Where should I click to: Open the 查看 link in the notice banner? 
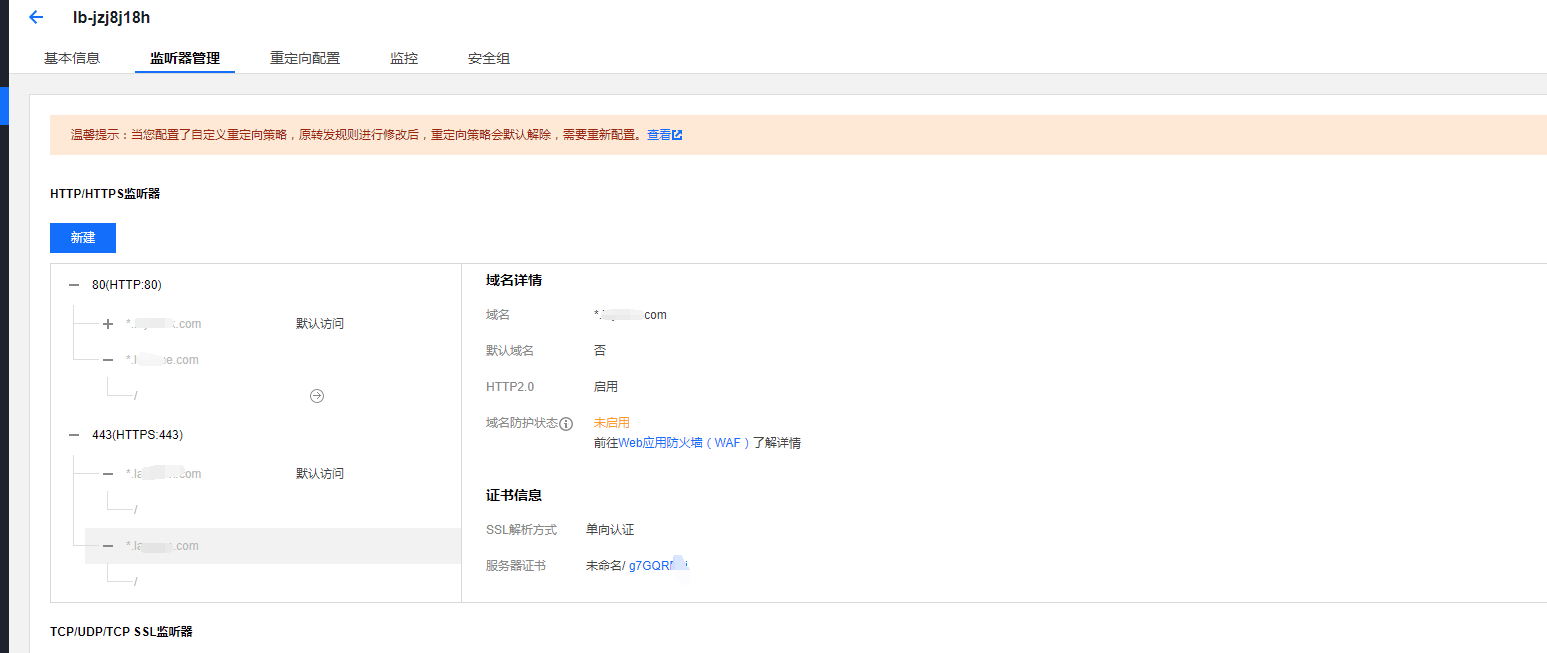[x=659, y=134]
